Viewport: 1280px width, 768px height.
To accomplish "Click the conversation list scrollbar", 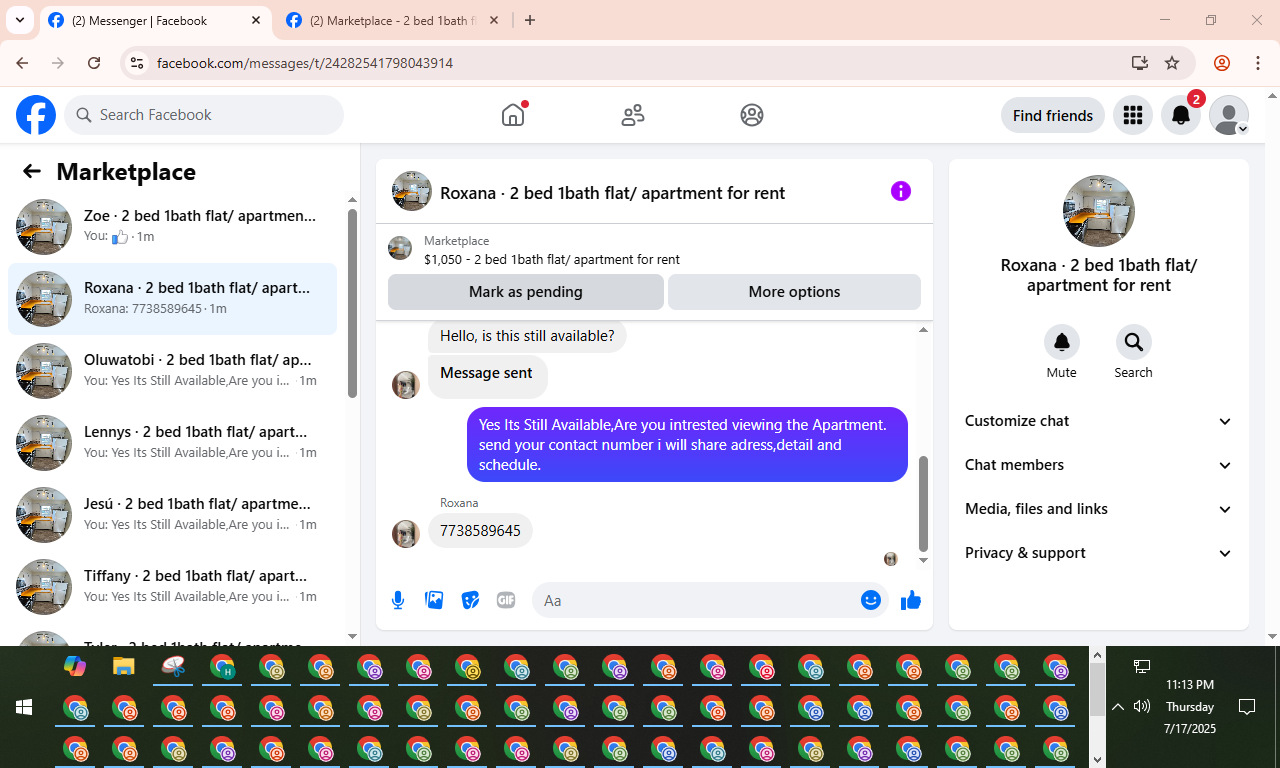I will click(352, 303).
